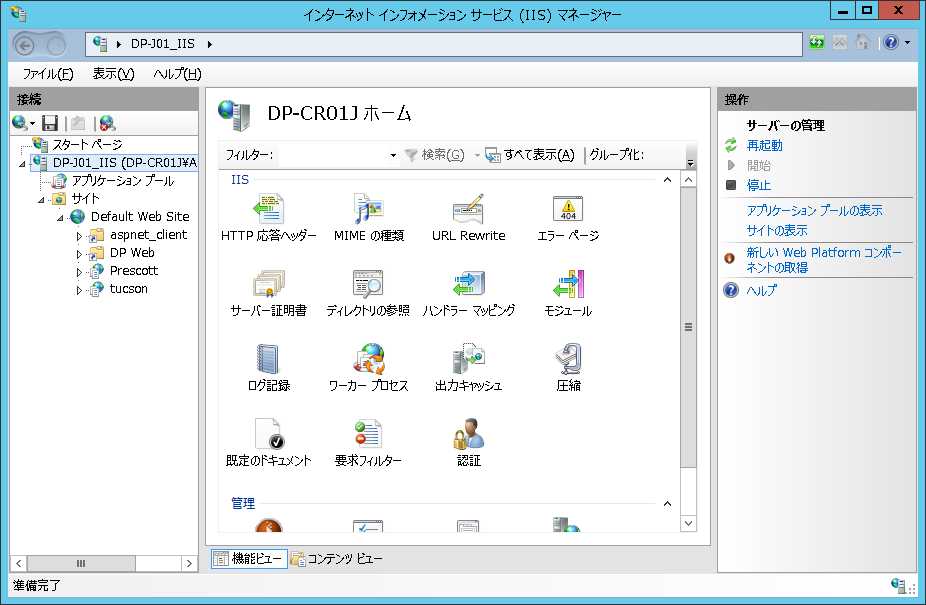This screenshot has height=605, width=926.
Task: Open the フィルター dropdown arrow
Action: pos(393,155)
